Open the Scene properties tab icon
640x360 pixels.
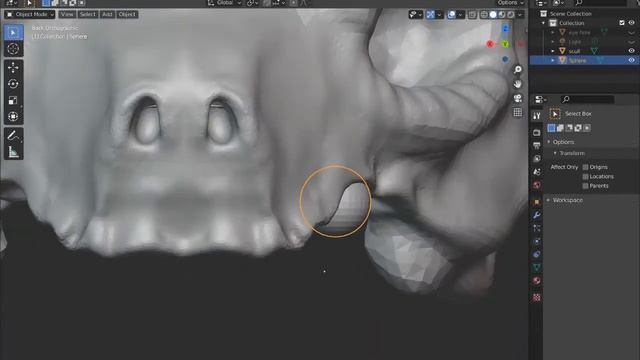pos(536,172)
